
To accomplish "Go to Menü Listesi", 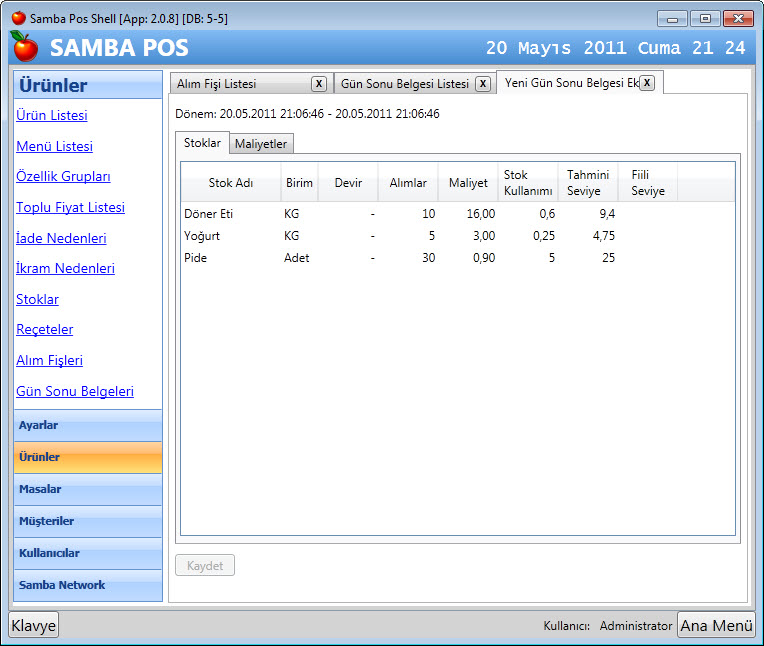I will coord(54,146).
